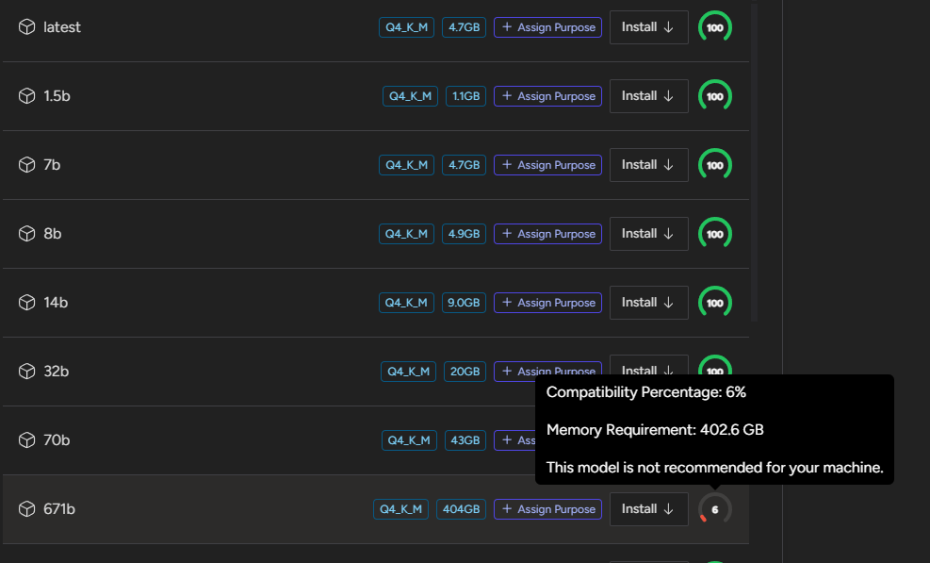Click the cube icon beside the 70b model

pyautogui.click(x=27, y=440)
